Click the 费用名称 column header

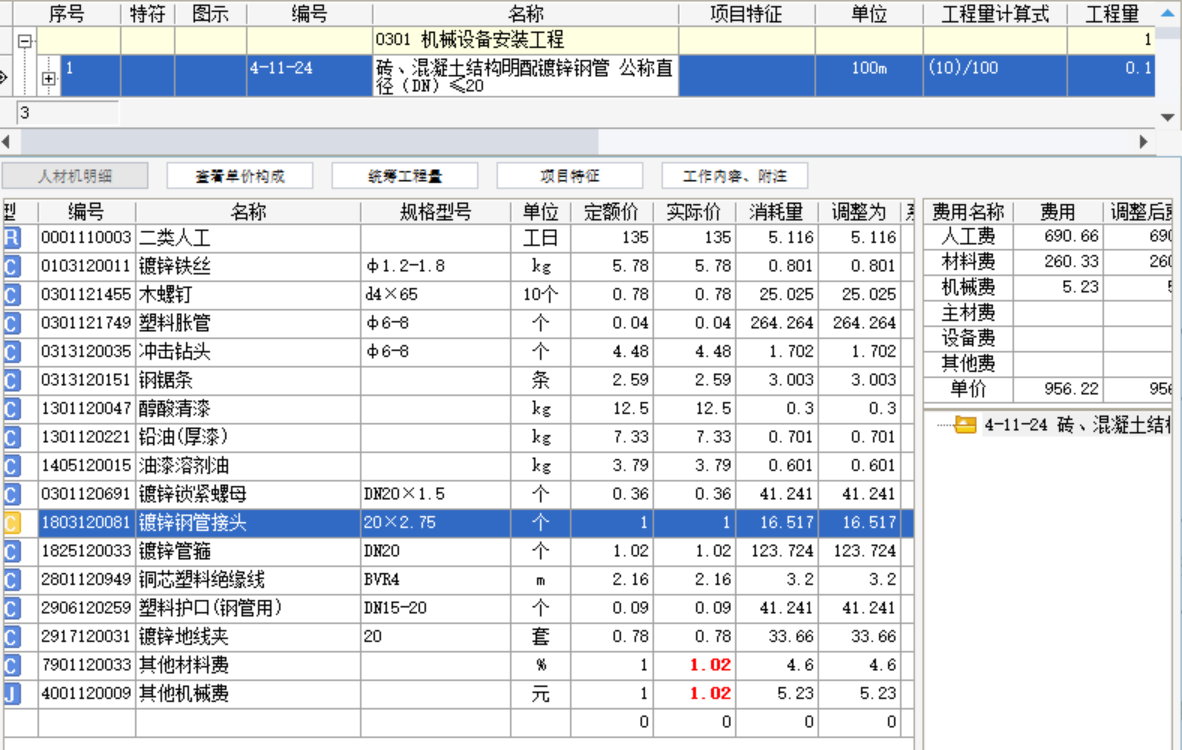[968, 213]
